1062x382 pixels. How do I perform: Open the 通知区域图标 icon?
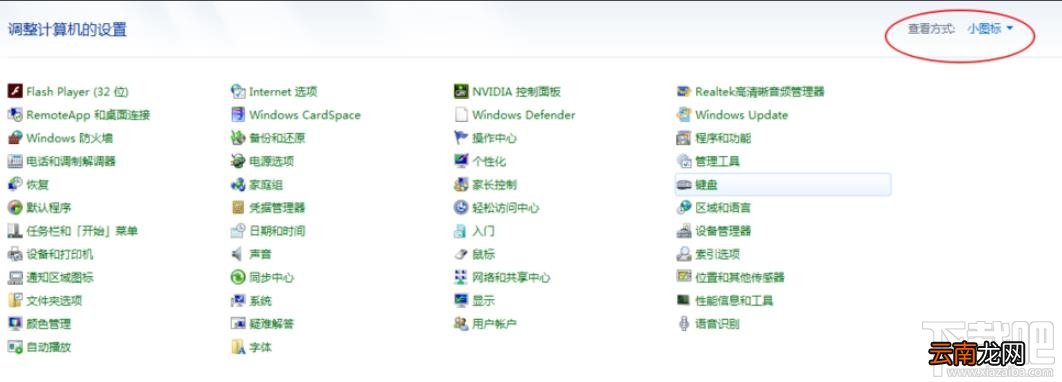(15, 277)
